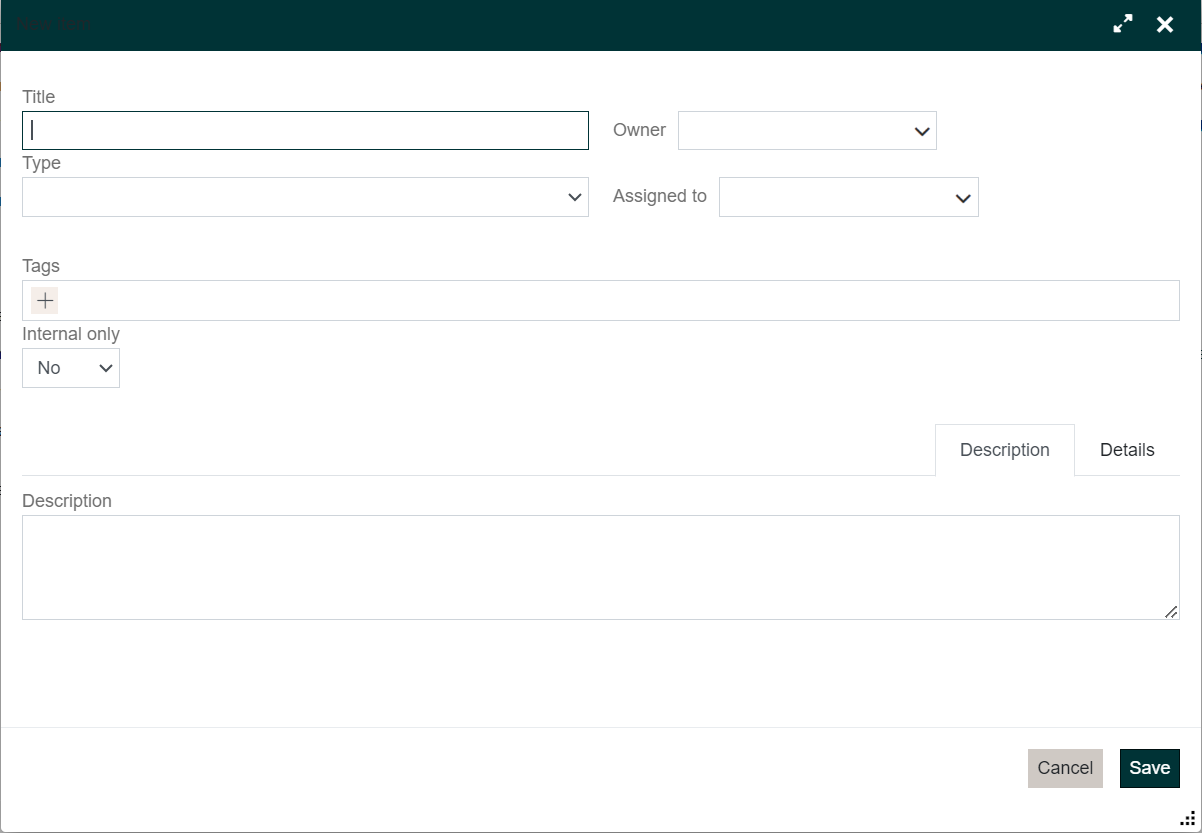This screenshot has height=833, width=1202.
Task: Switch to the Details tab
Action: [x=1127, y=450]
